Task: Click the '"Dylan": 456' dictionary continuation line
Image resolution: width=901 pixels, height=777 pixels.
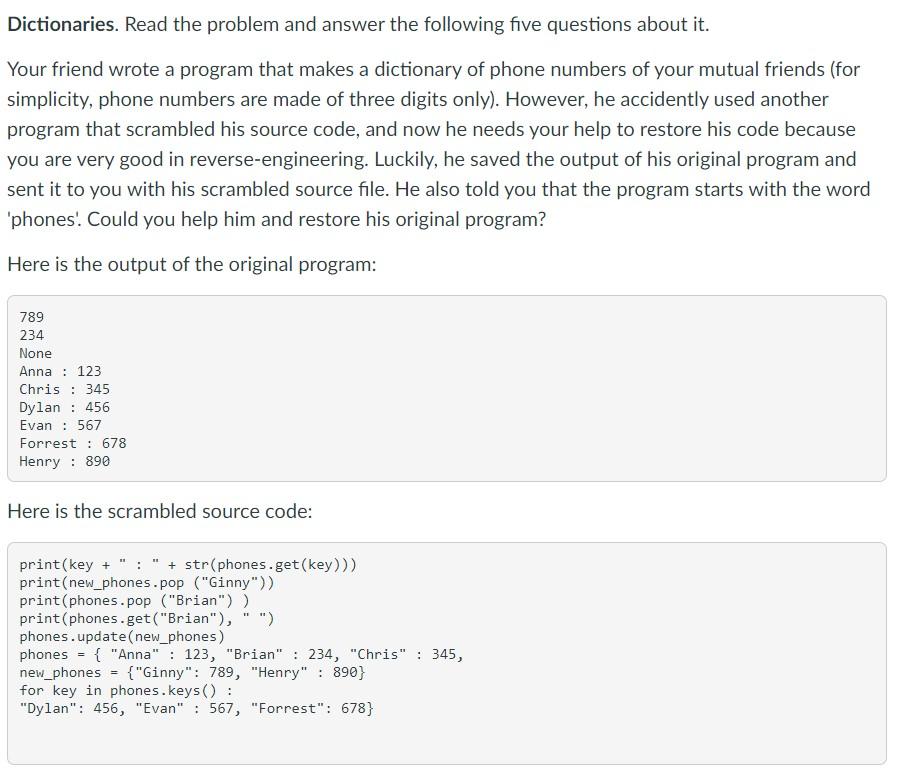Action: 196,709
